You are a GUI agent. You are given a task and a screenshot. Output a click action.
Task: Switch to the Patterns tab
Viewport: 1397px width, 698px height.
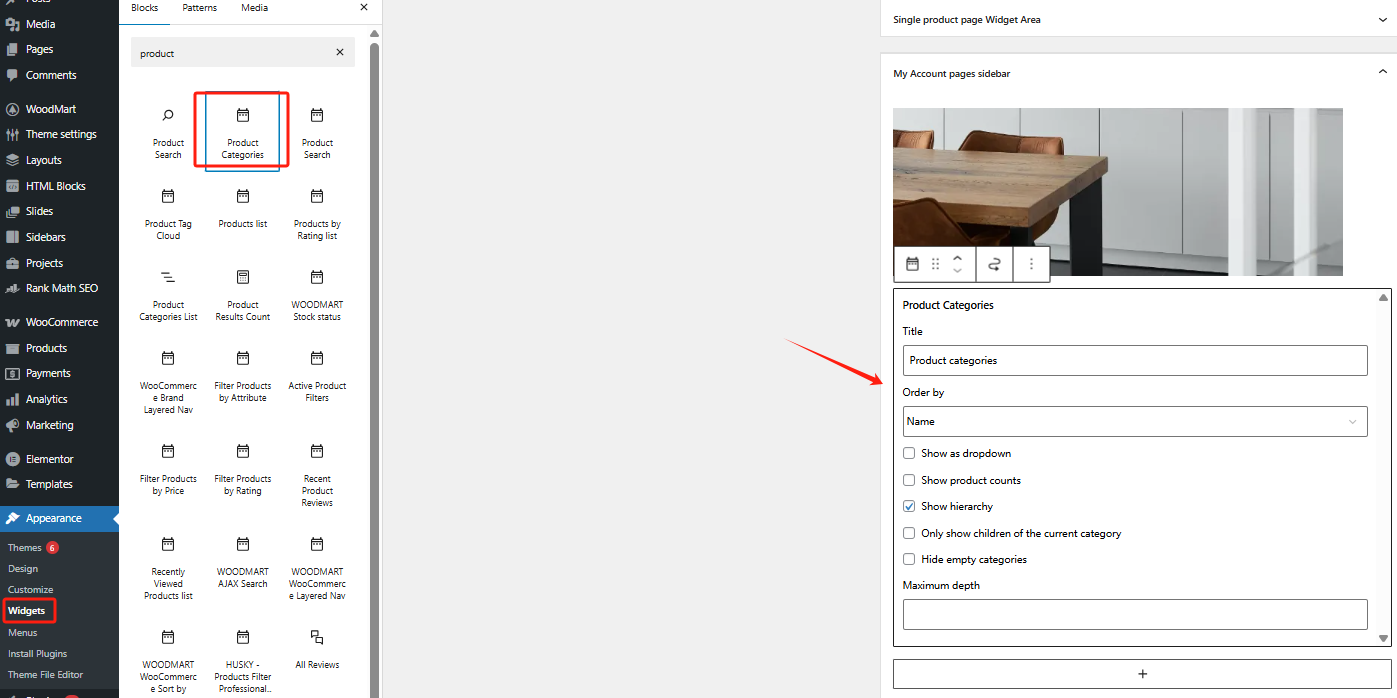[200, 8]
